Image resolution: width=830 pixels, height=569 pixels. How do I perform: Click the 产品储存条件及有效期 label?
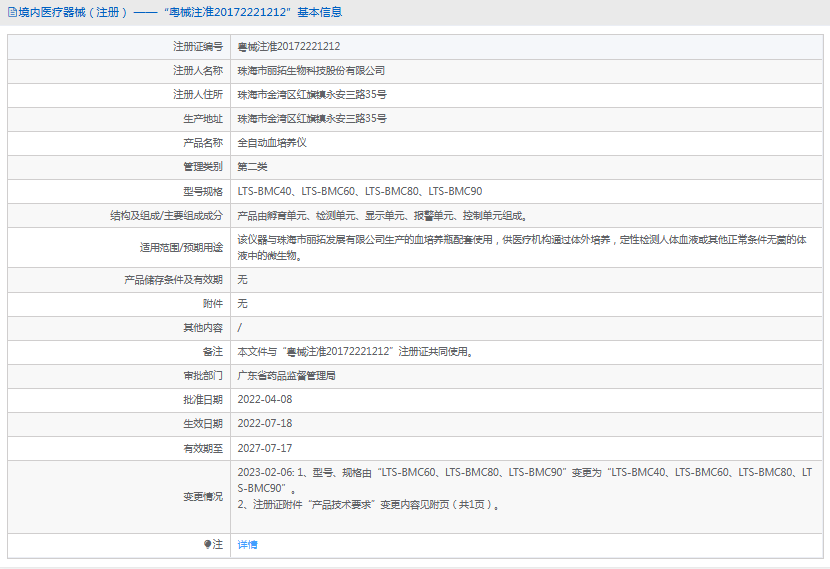point(174,280)
